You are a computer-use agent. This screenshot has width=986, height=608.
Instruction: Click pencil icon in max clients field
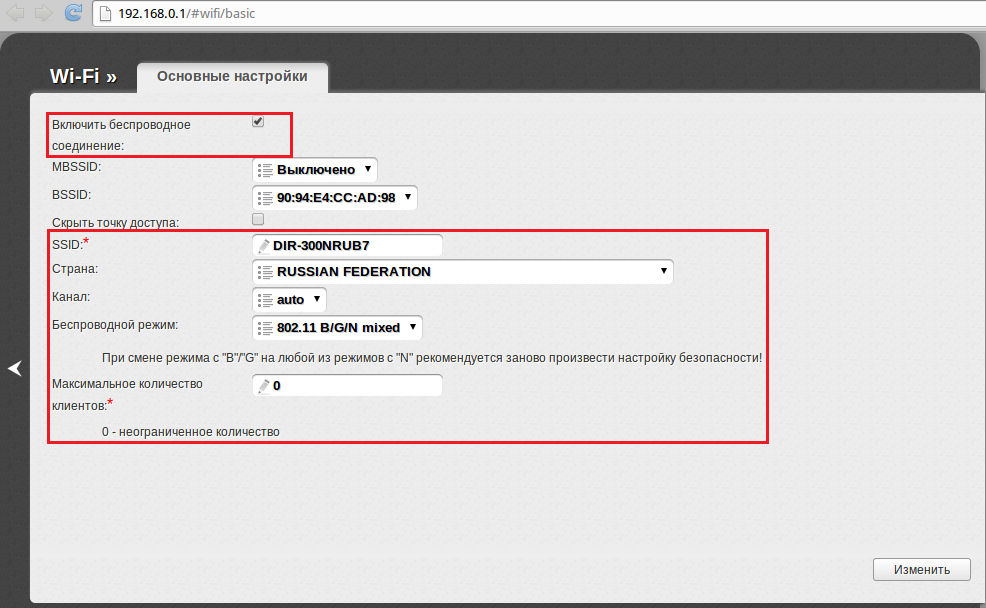(264, 386)
